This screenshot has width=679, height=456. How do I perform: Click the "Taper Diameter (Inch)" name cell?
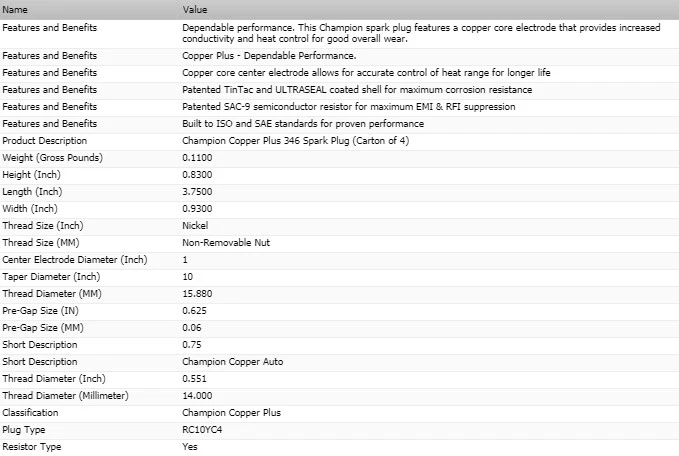(x=51, y=277)
